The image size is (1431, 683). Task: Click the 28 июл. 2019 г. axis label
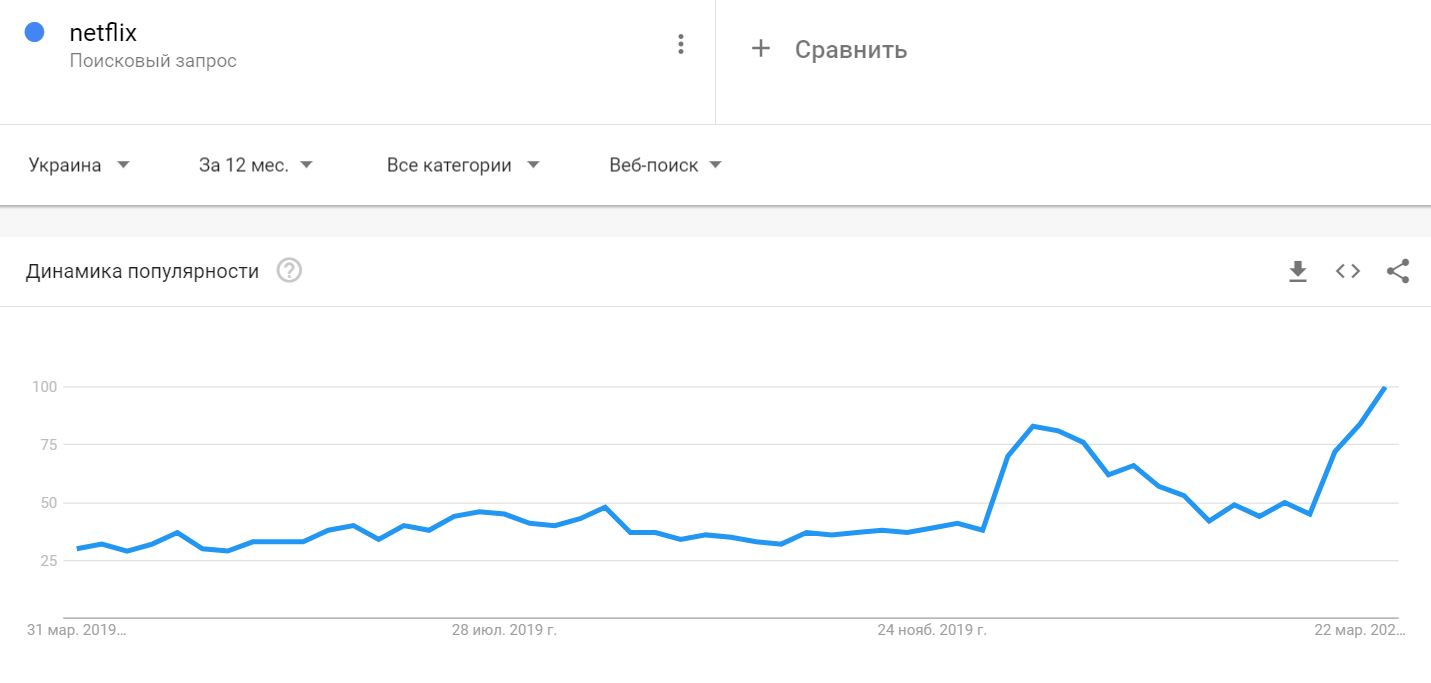click(504, 630)
